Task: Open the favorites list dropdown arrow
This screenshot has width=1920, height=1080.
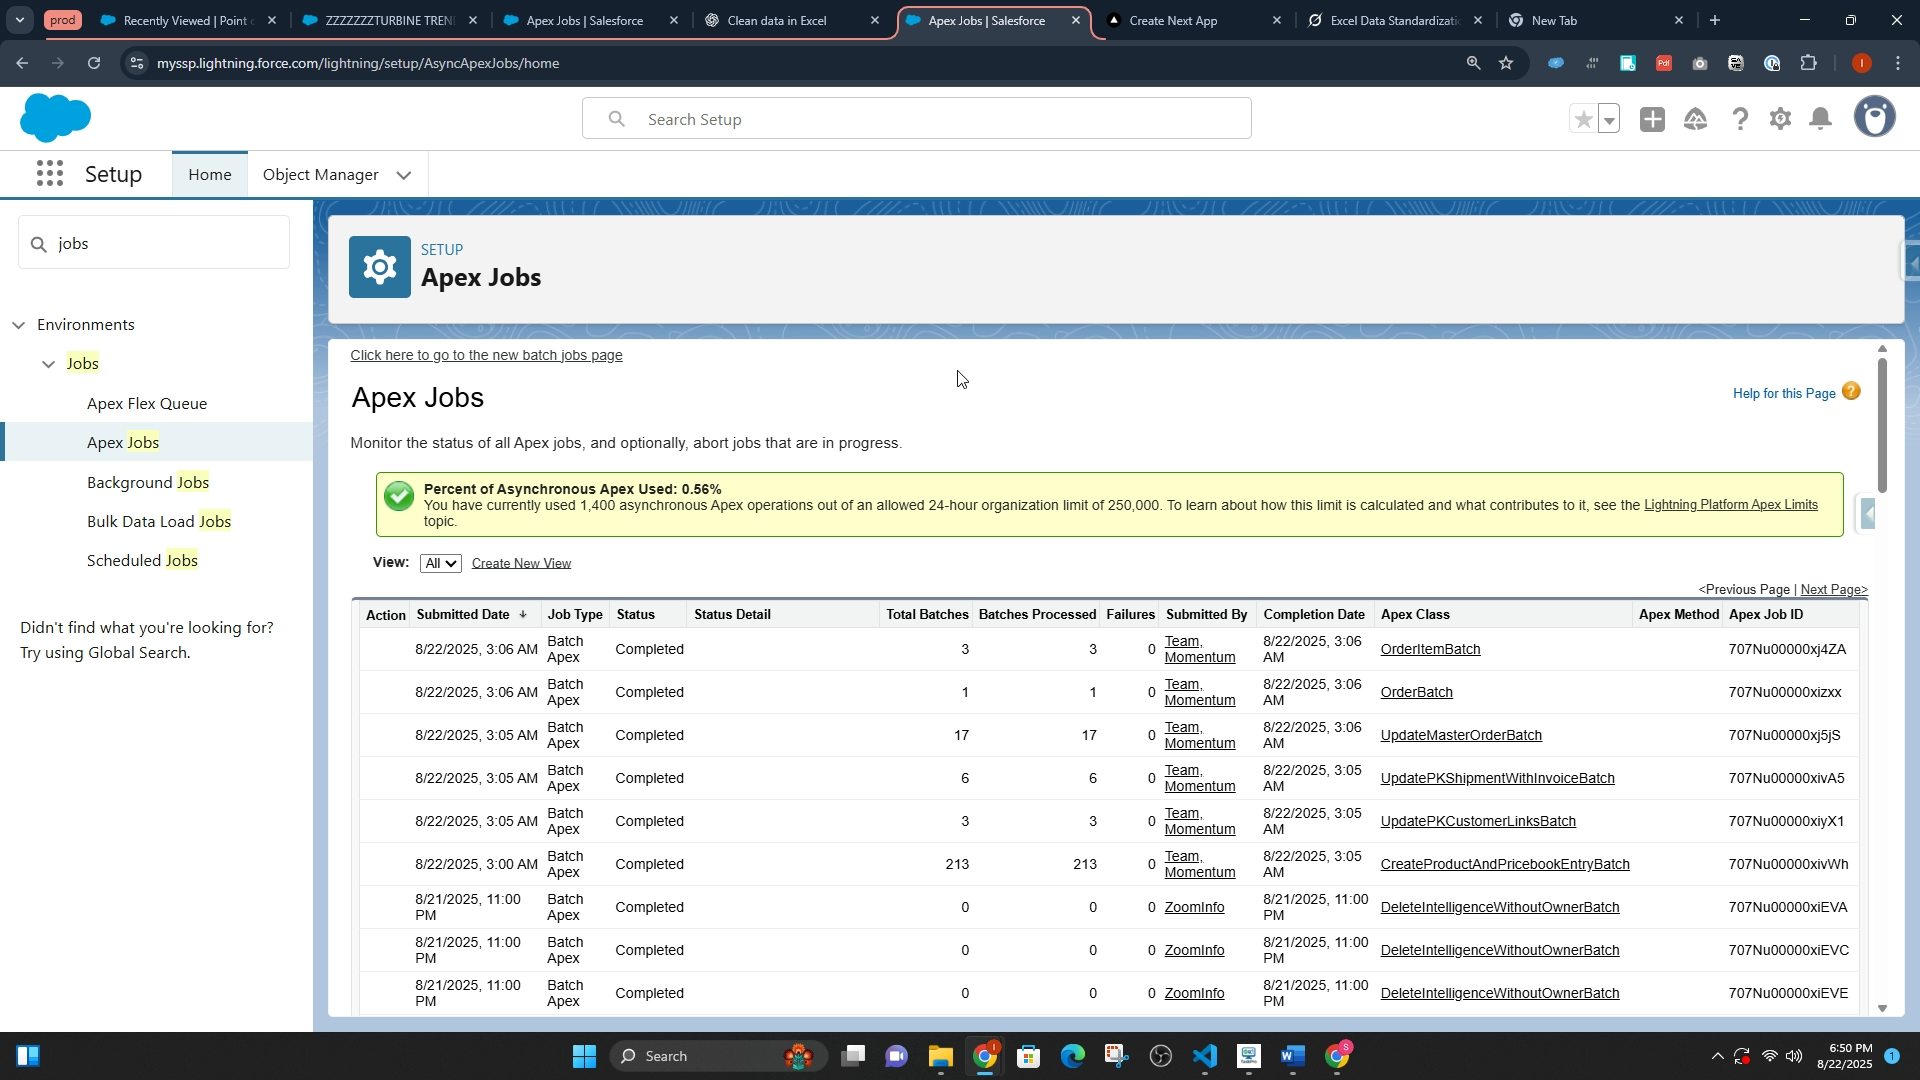Action: coord(1609,120)
